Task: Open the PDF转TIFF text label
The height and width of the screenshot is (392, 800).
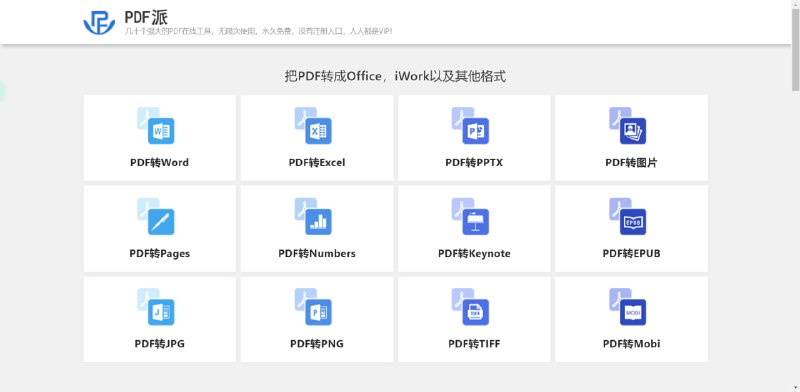Action: coord(474,344)
